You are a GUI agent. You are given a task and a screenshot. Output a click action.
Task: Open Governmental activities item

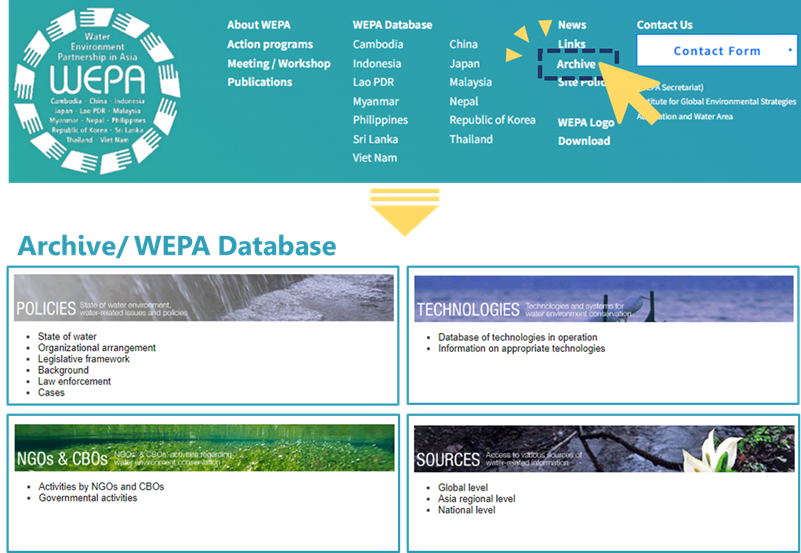pyautogui.click(x=88, y=498)
